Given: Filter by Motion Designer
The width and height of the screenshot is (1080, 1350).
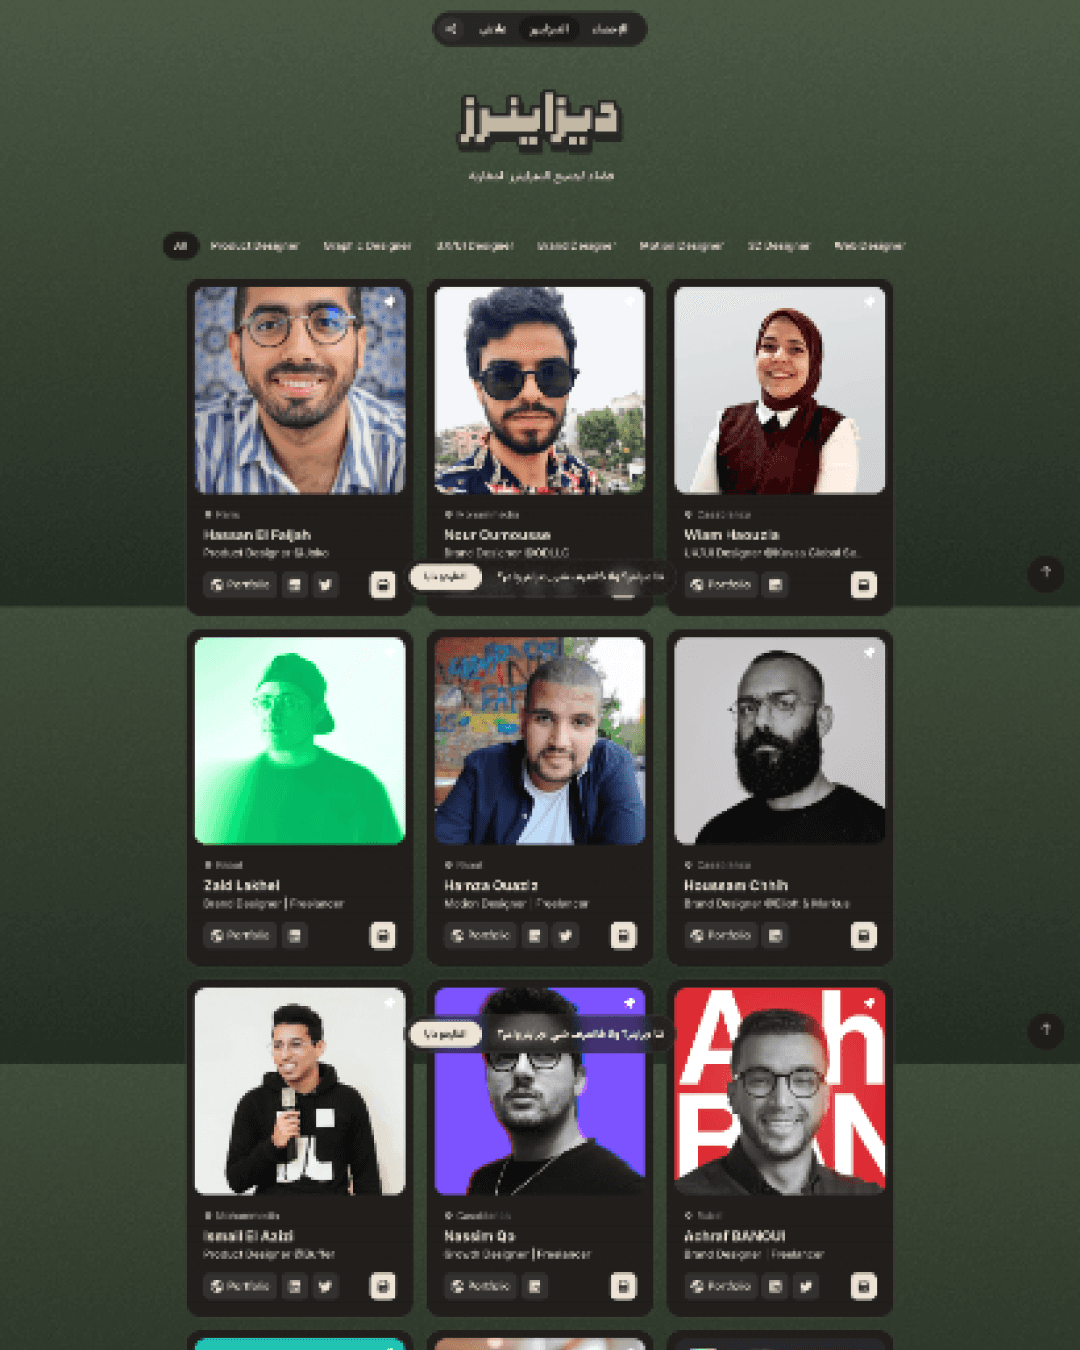Looking at the screenshot, I should [x=681, y=246].
